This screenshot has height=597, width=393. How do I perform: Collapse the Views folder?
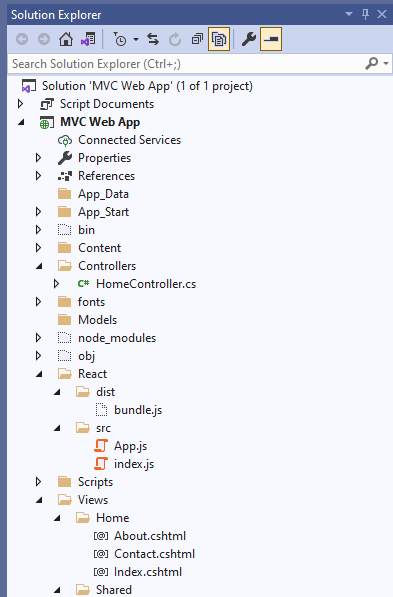point(39,500)
